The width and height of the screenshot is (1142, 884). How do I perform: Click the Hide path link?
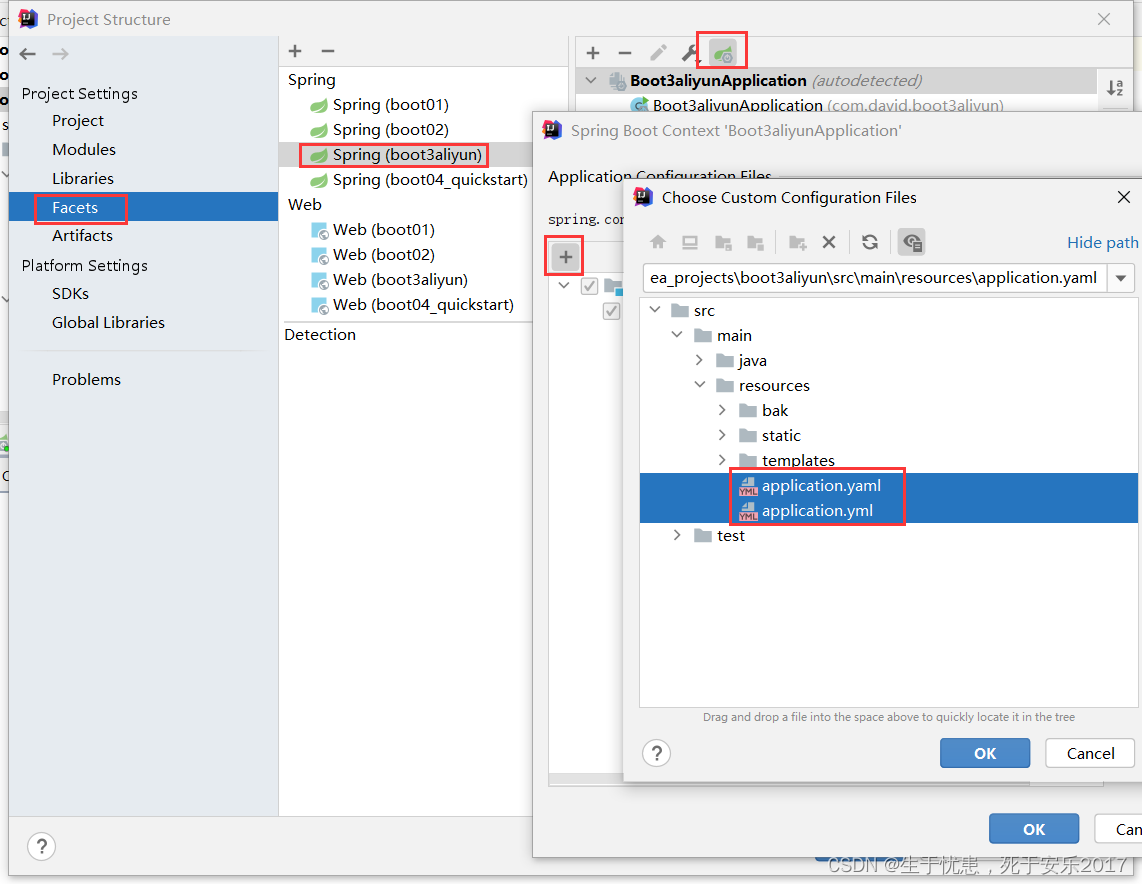pos(1102,242)
